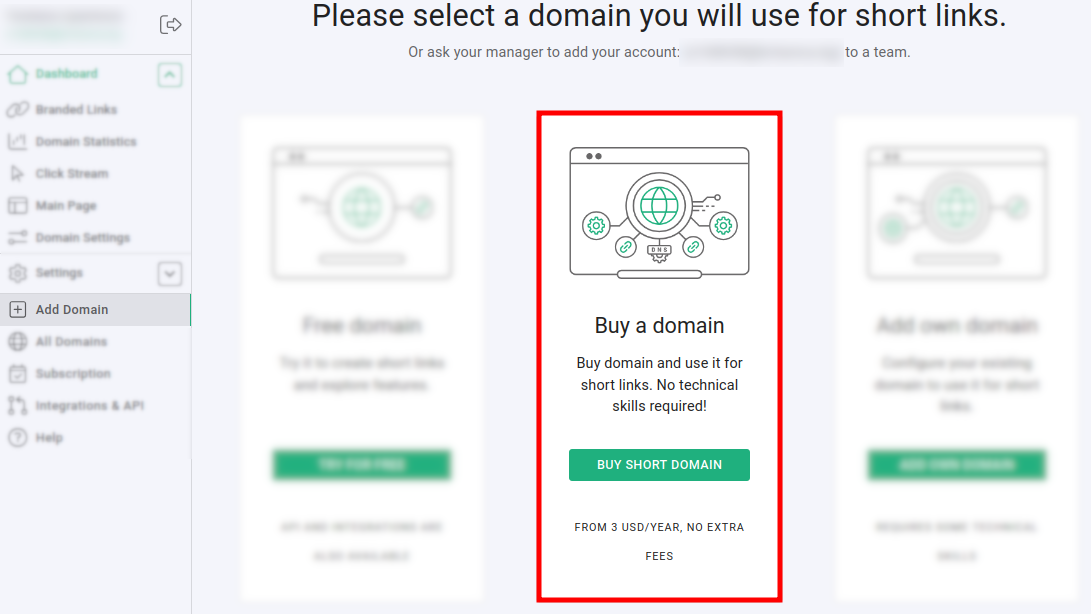Click the Try for Free button

(x=361, y=465)
